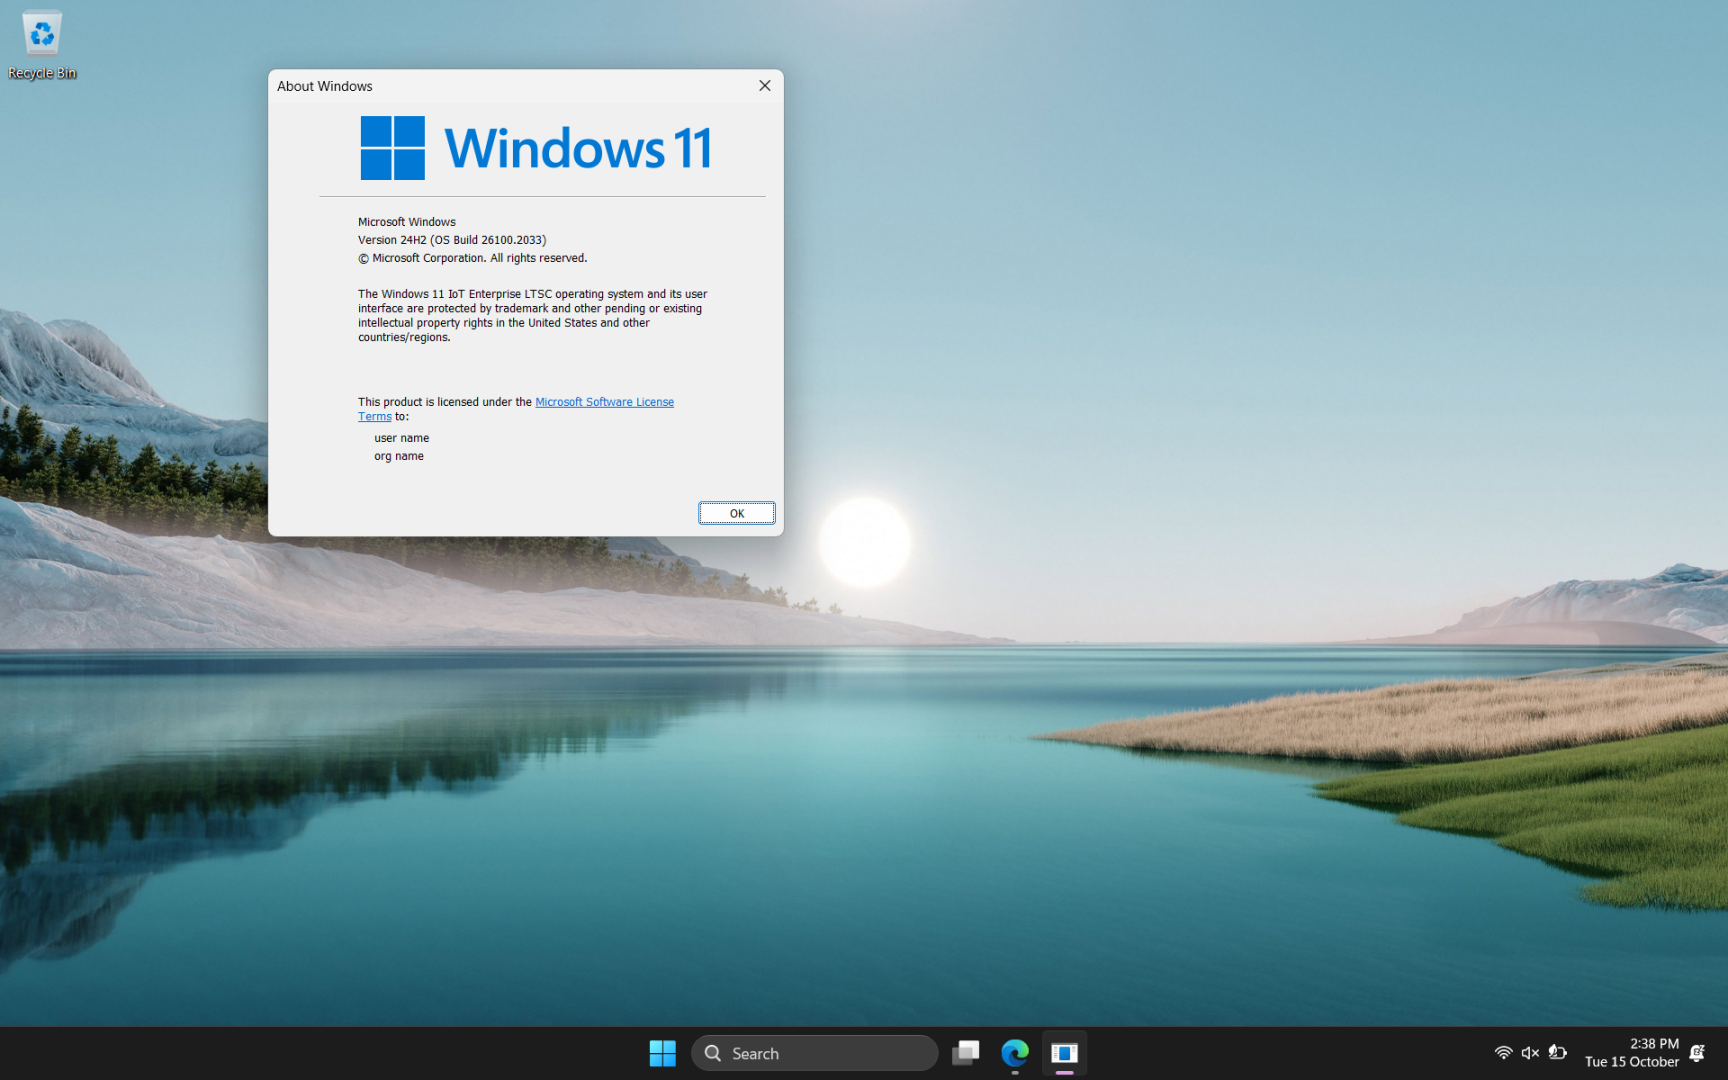Open the clock showing 2:38 PM

1632,1053
